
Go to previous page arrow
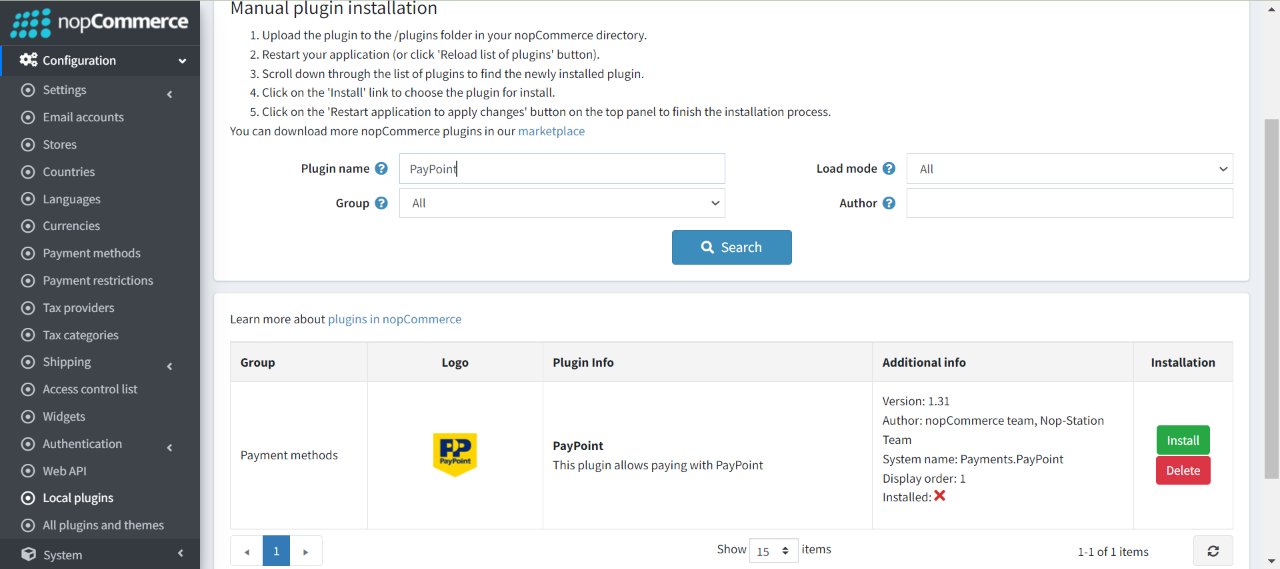click(247, 551)
